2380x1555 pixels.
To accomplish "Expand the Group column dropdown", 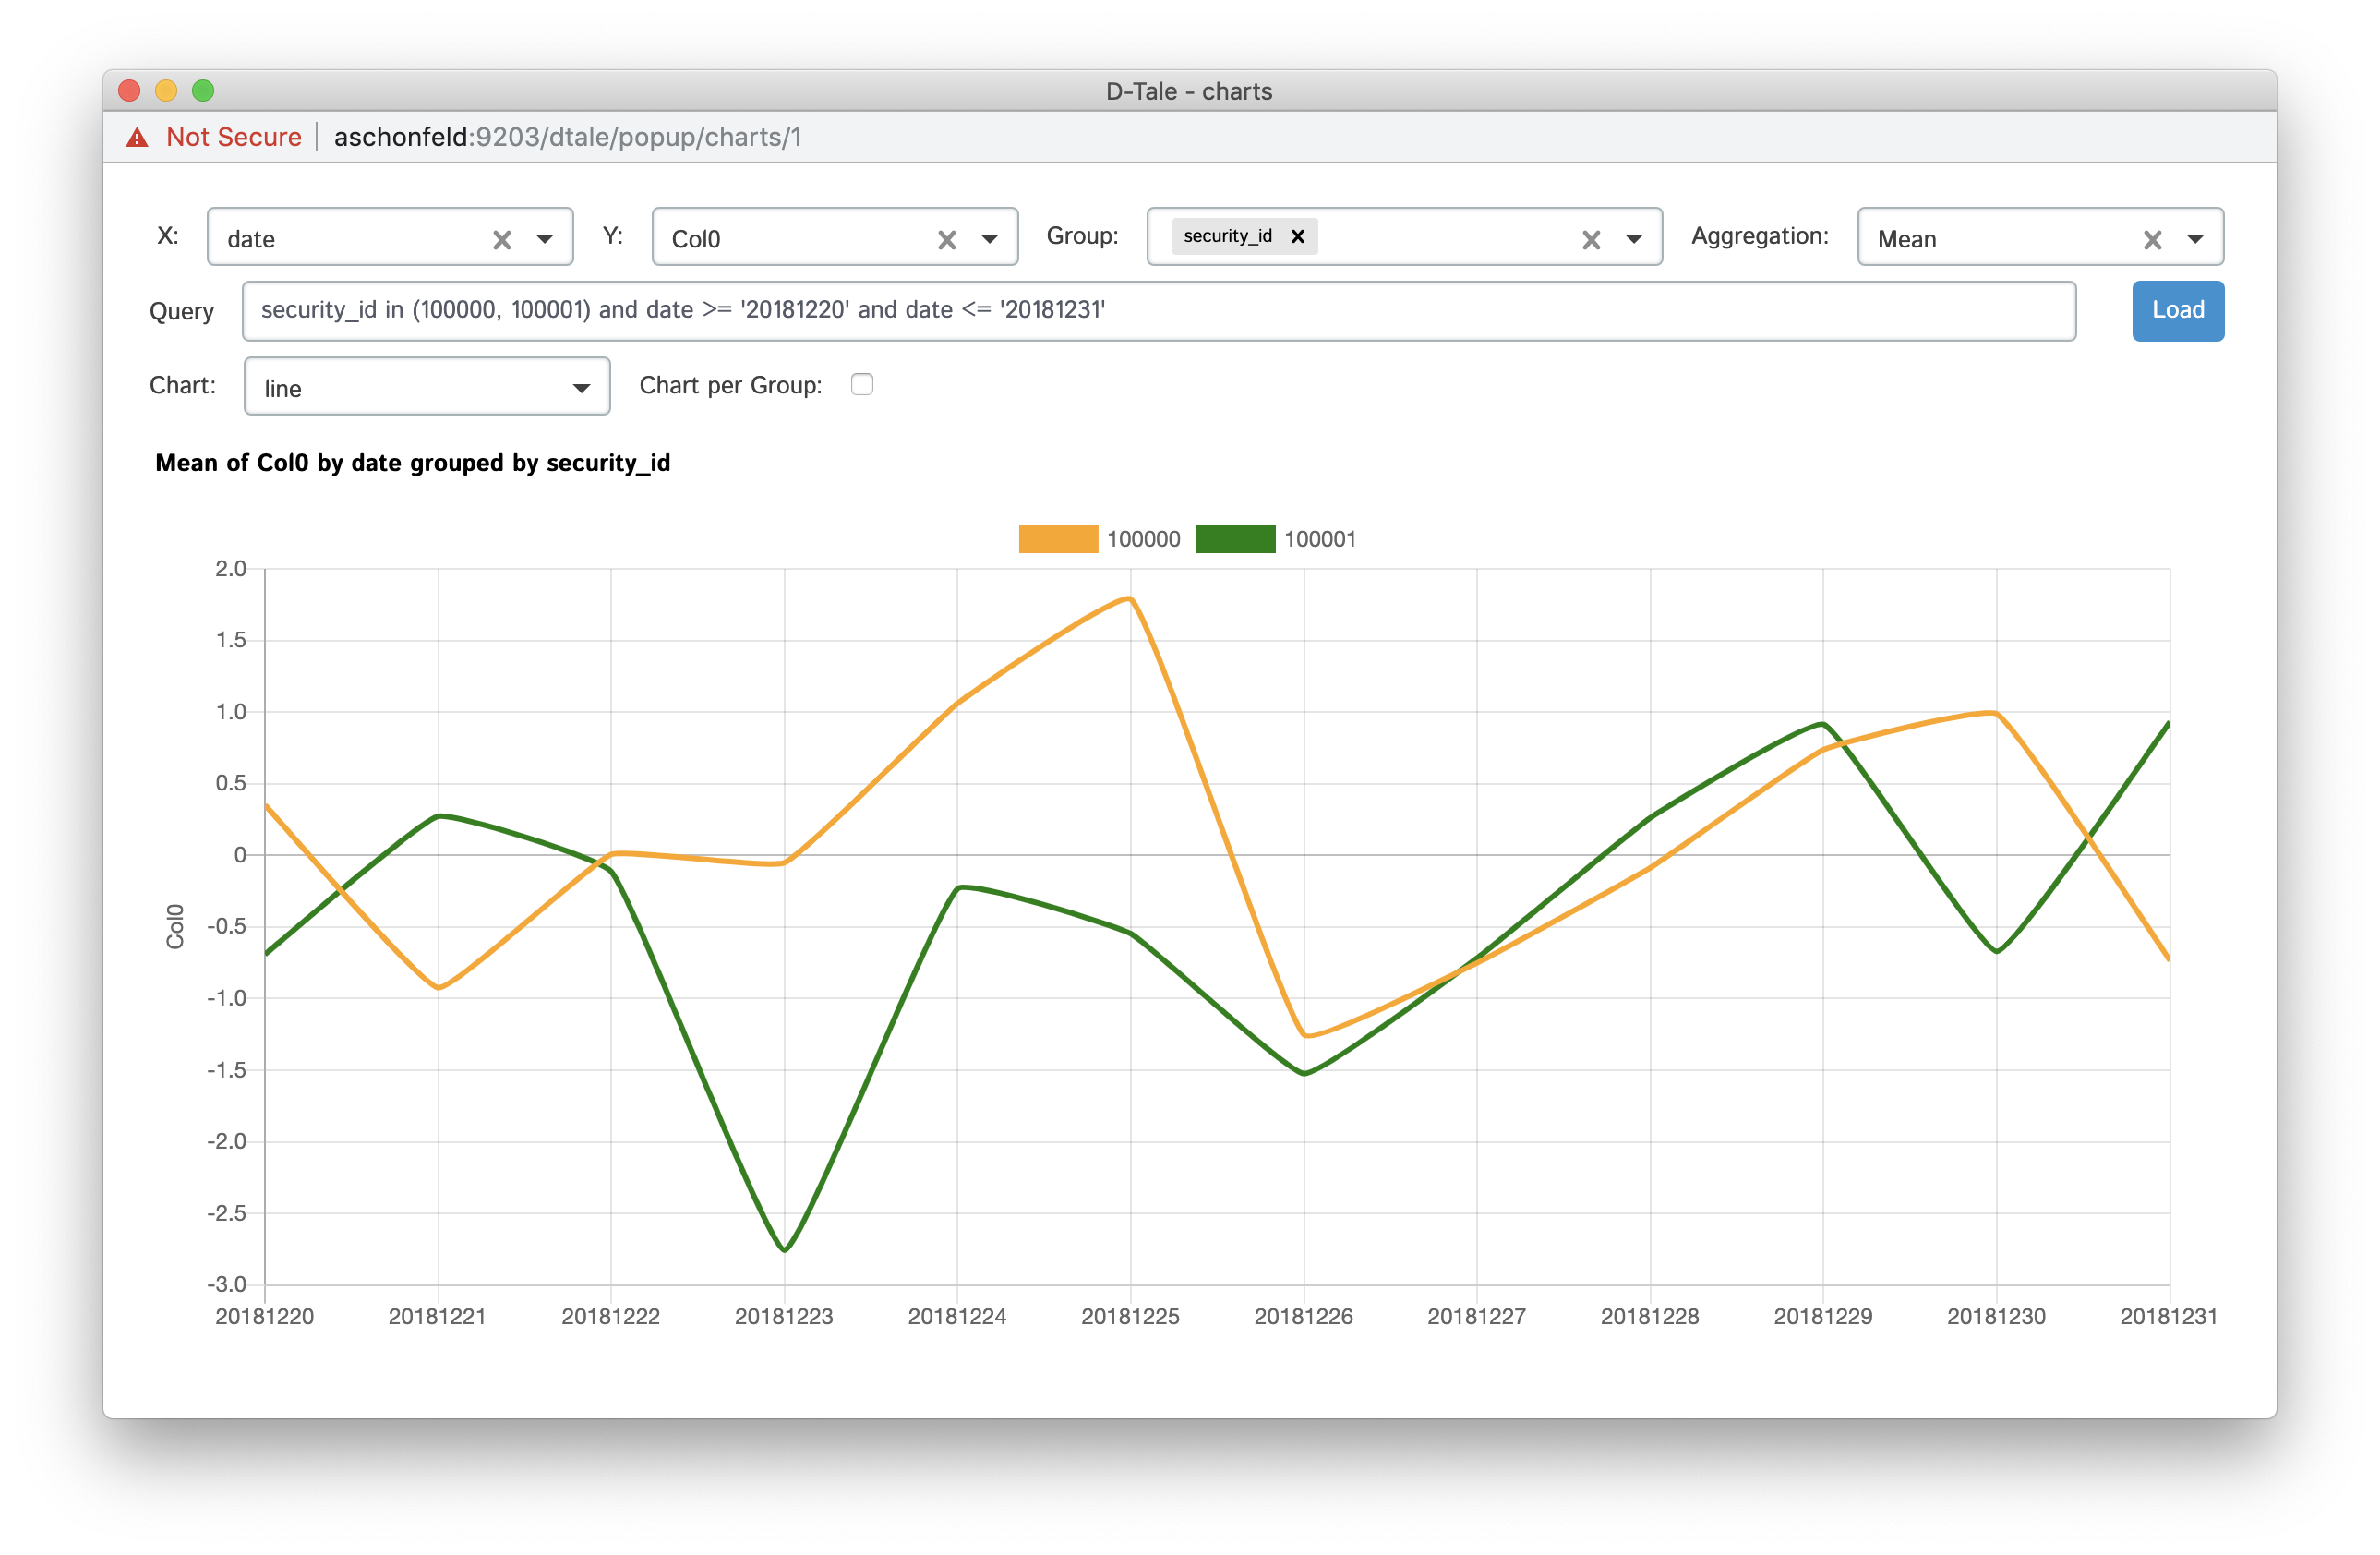I will click(x=1633, y=239).
